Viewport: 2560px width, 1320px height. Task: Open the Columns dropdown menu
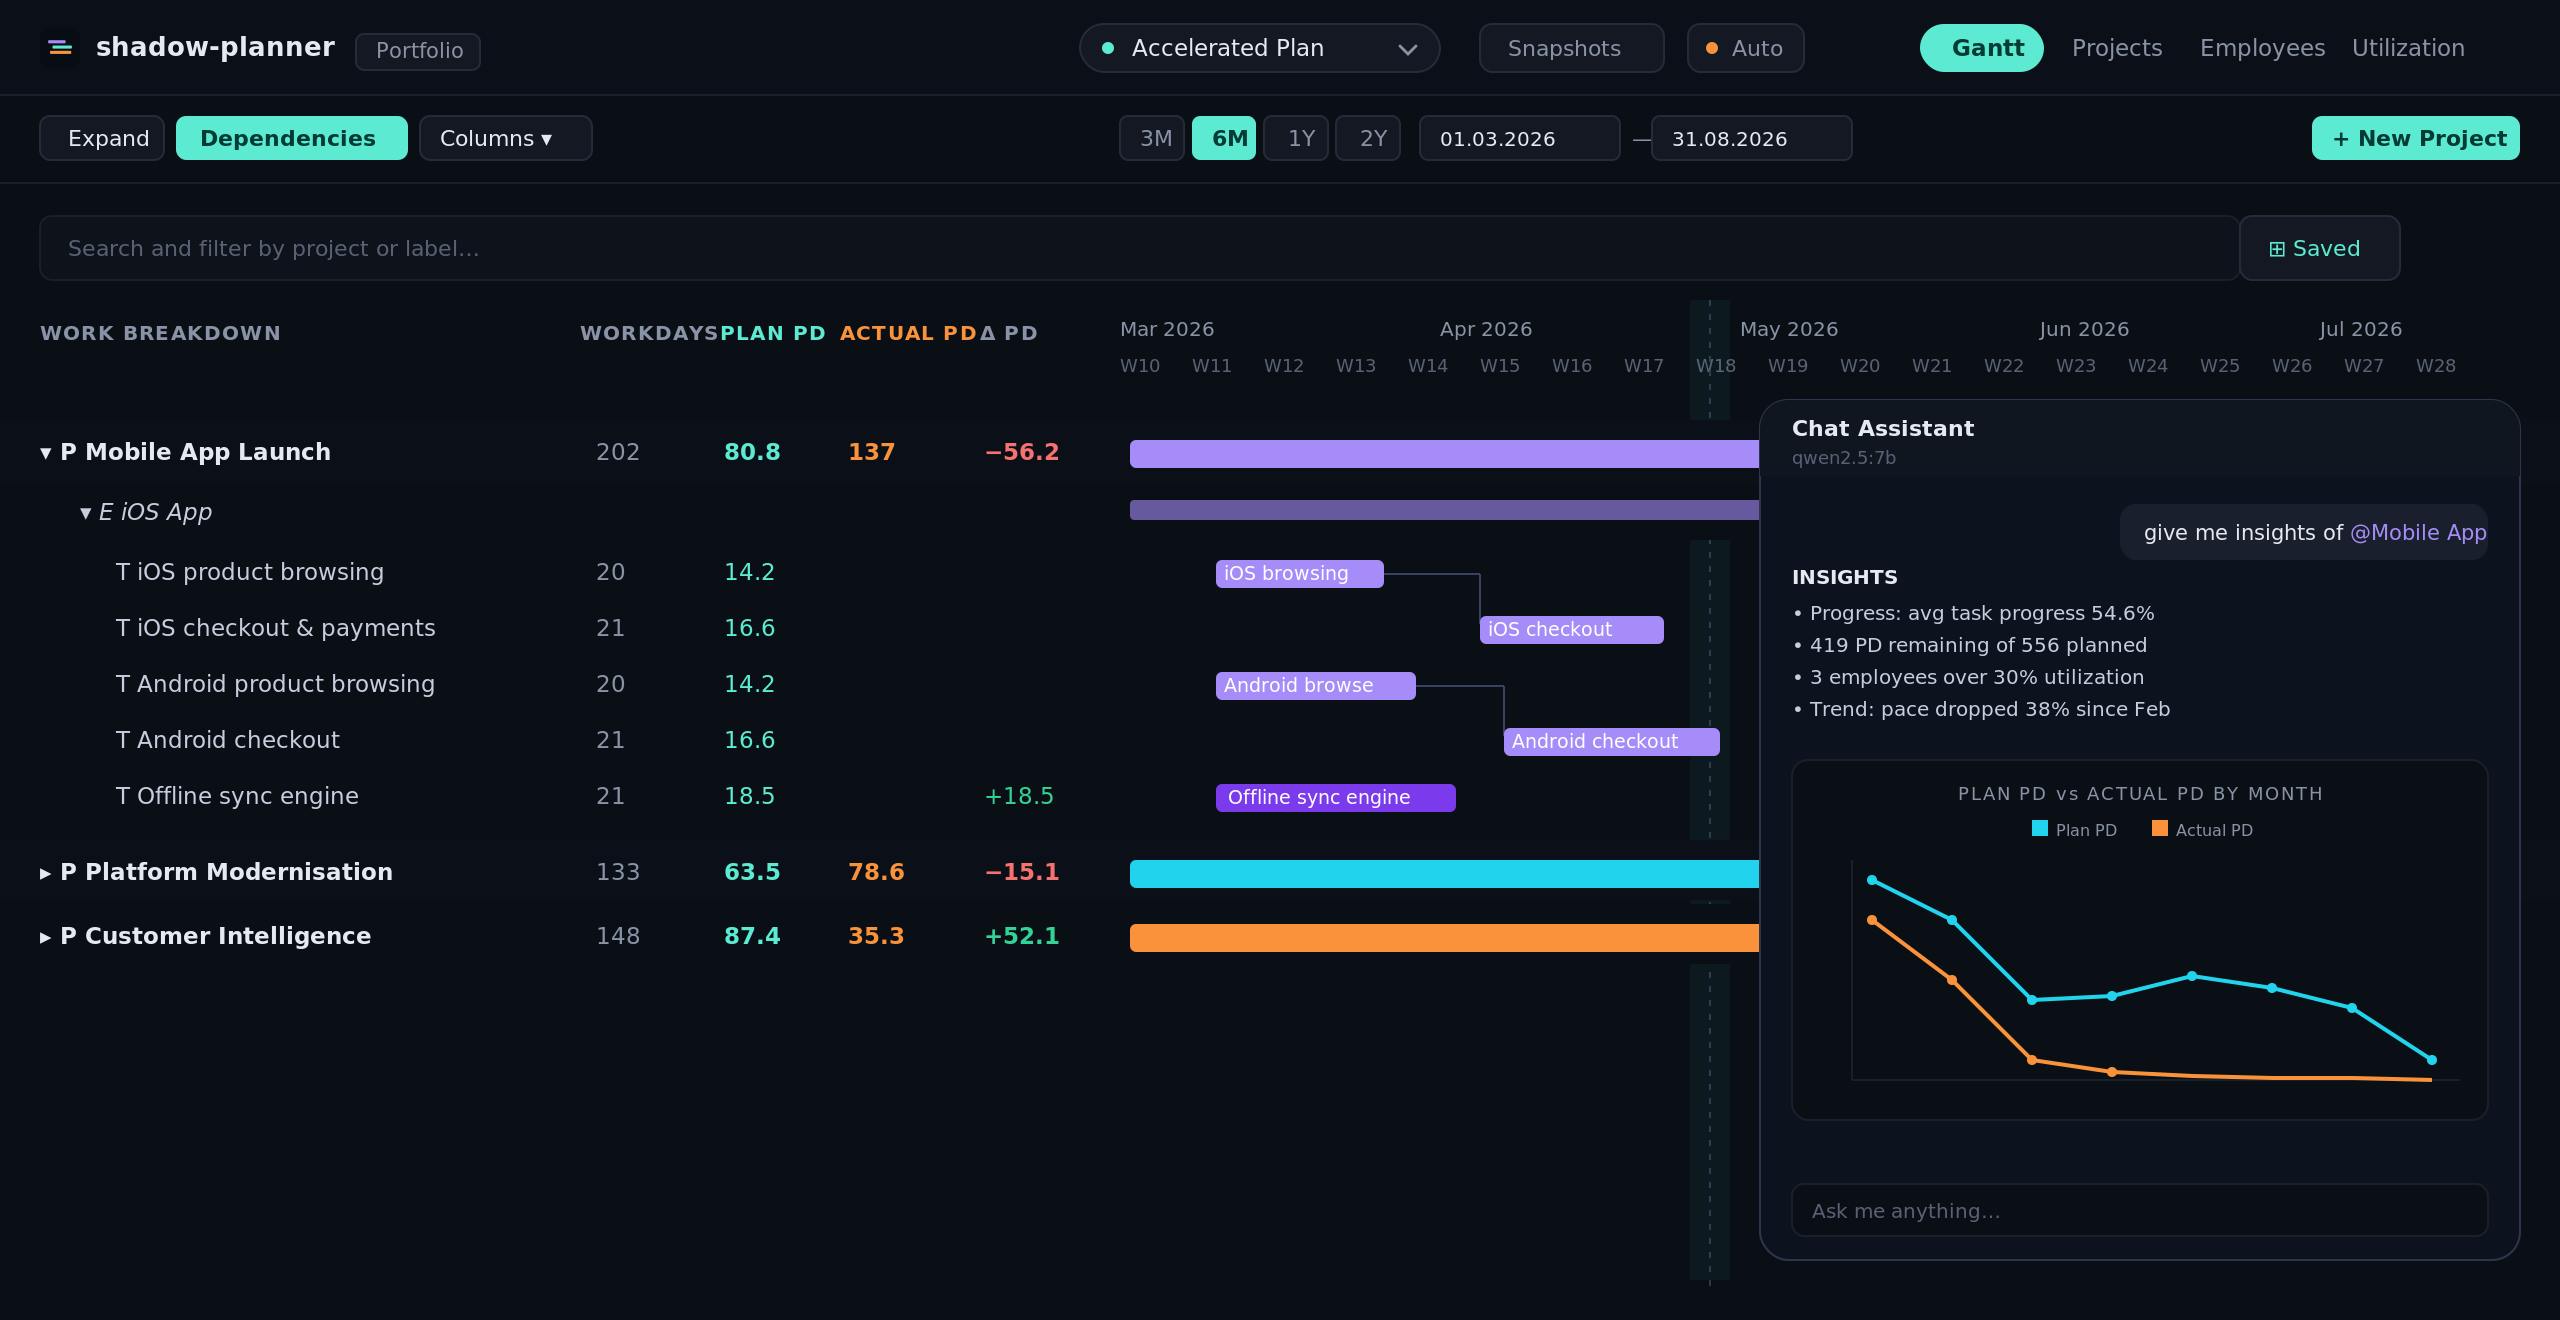[x=506, y=138]
